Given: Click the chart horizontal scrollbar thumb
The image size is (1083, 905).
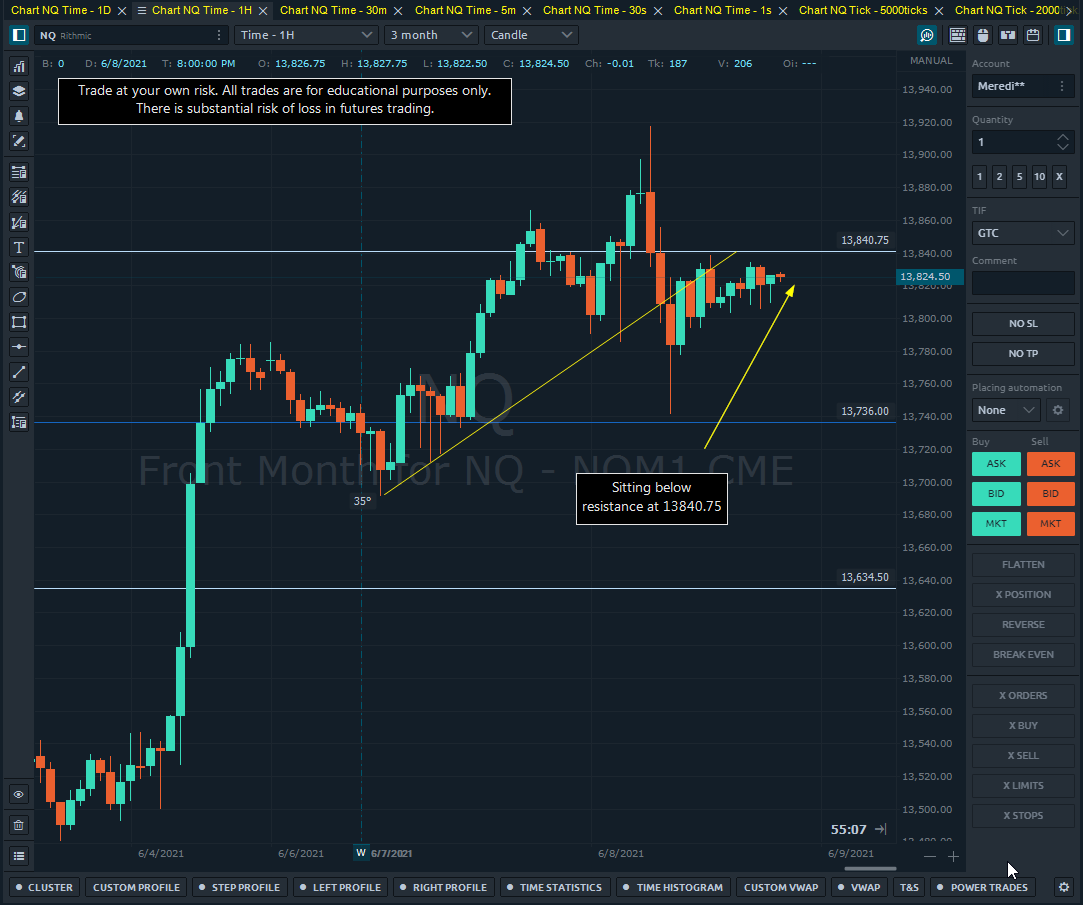Looking at the screenshot, I should (x=870, y=868).
